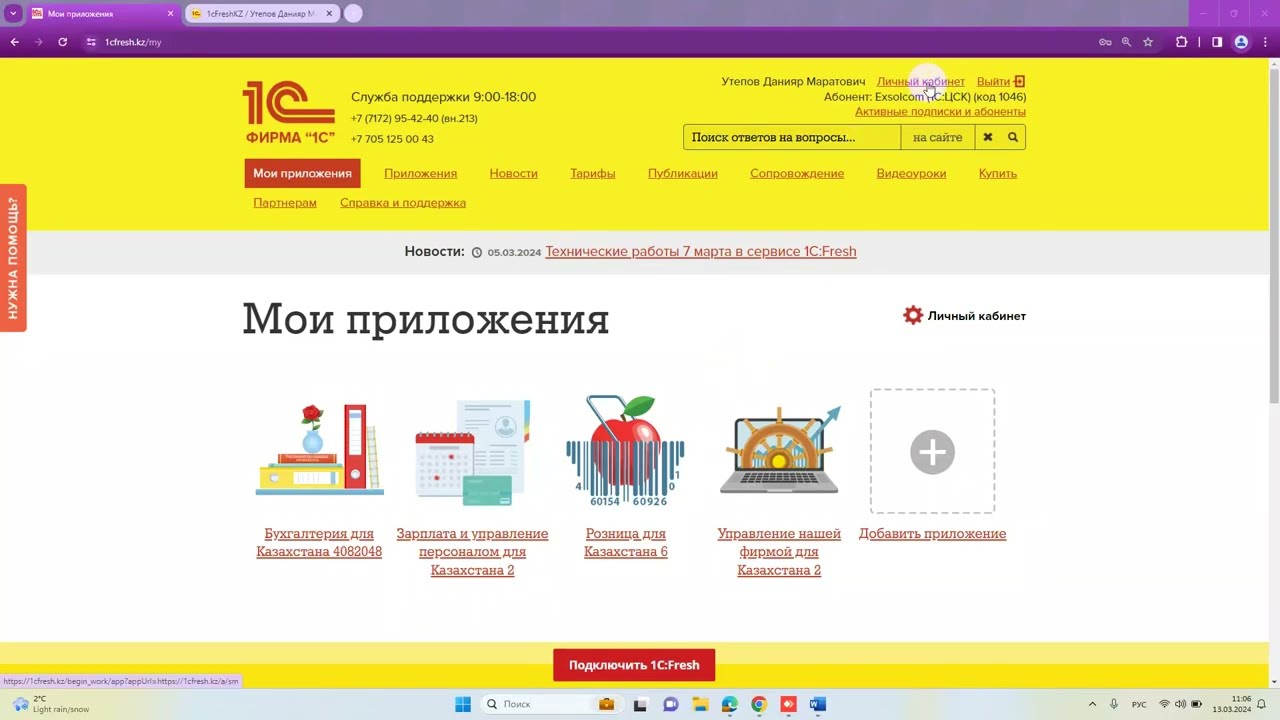Toggle the browser side panel icon
The width and height of the screenshot is (1280, 720).
coord(1217,42)
